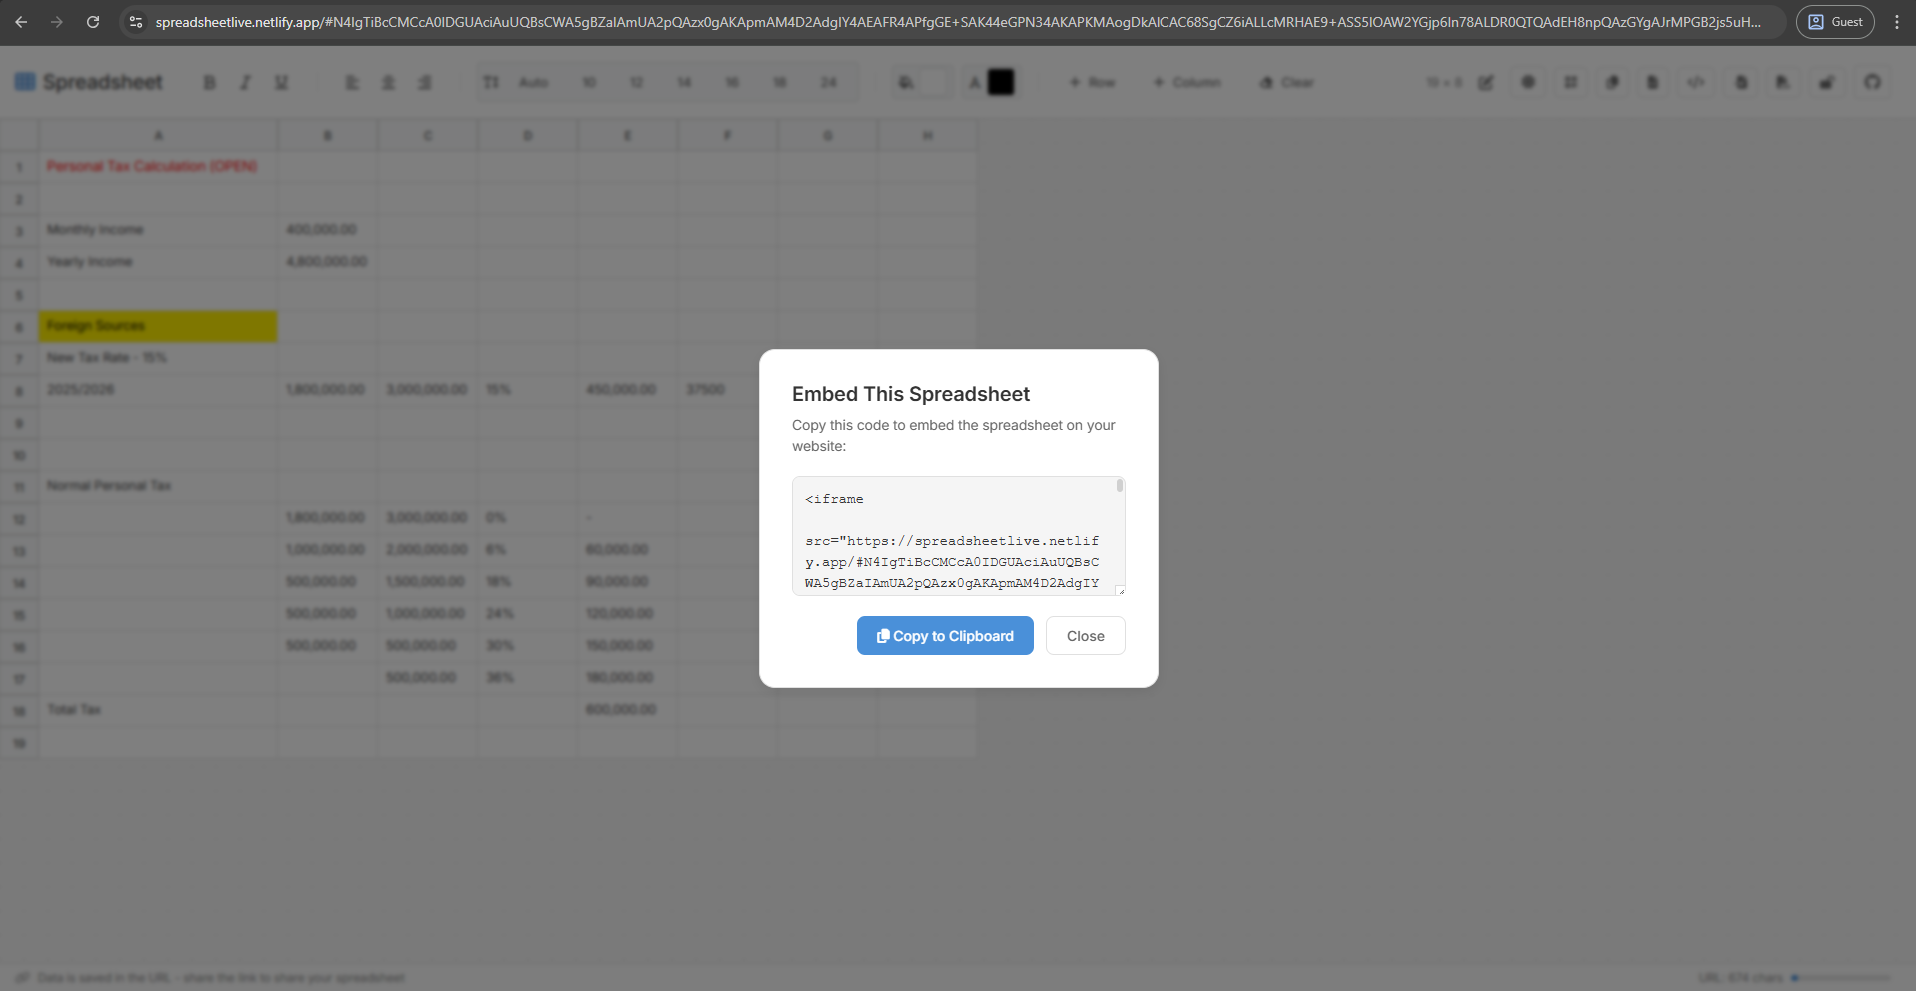Add a new row with + Row
The width and height of the screenshot is (1916, 991).
1092,82
